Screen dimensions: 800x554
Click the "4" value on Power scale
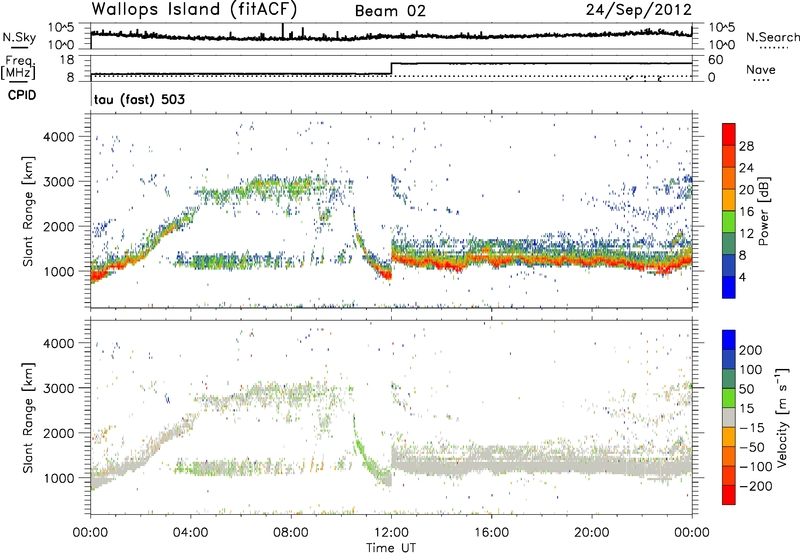pyautogui.click(x=743, y=277)
